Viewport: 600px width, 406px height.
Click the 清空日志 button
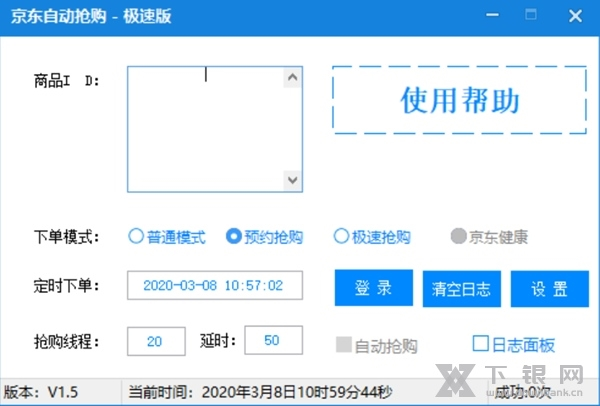[x=461, y=289]
